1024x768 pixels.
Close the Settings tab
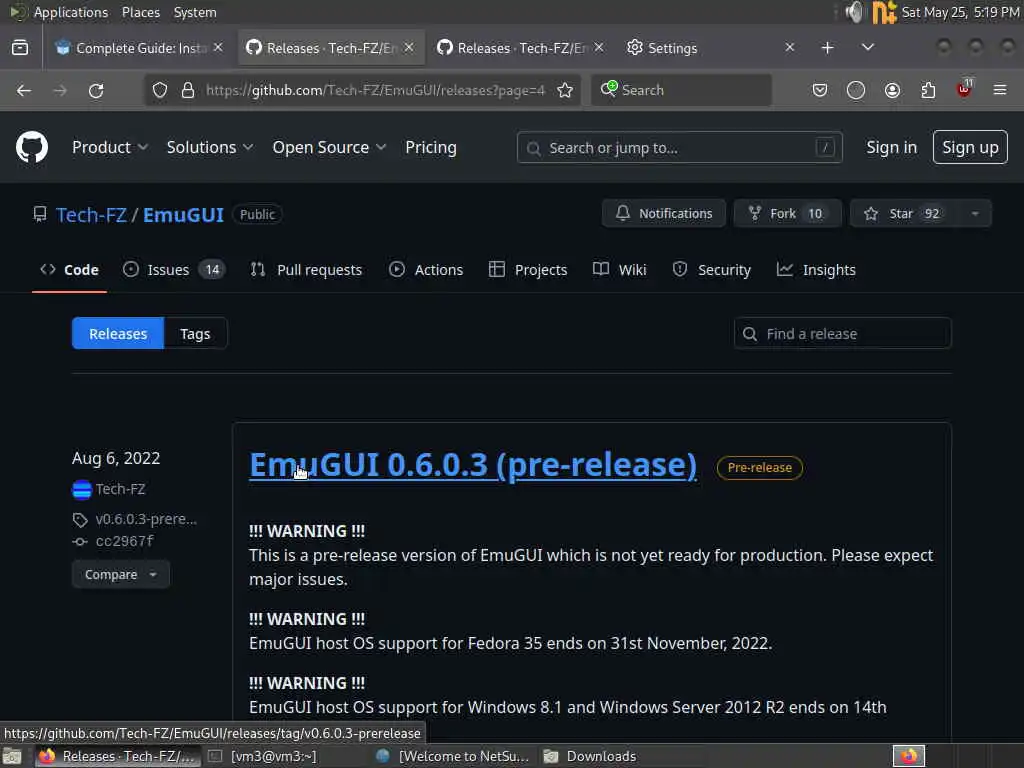pyautogui.click(x=790, y=48)
